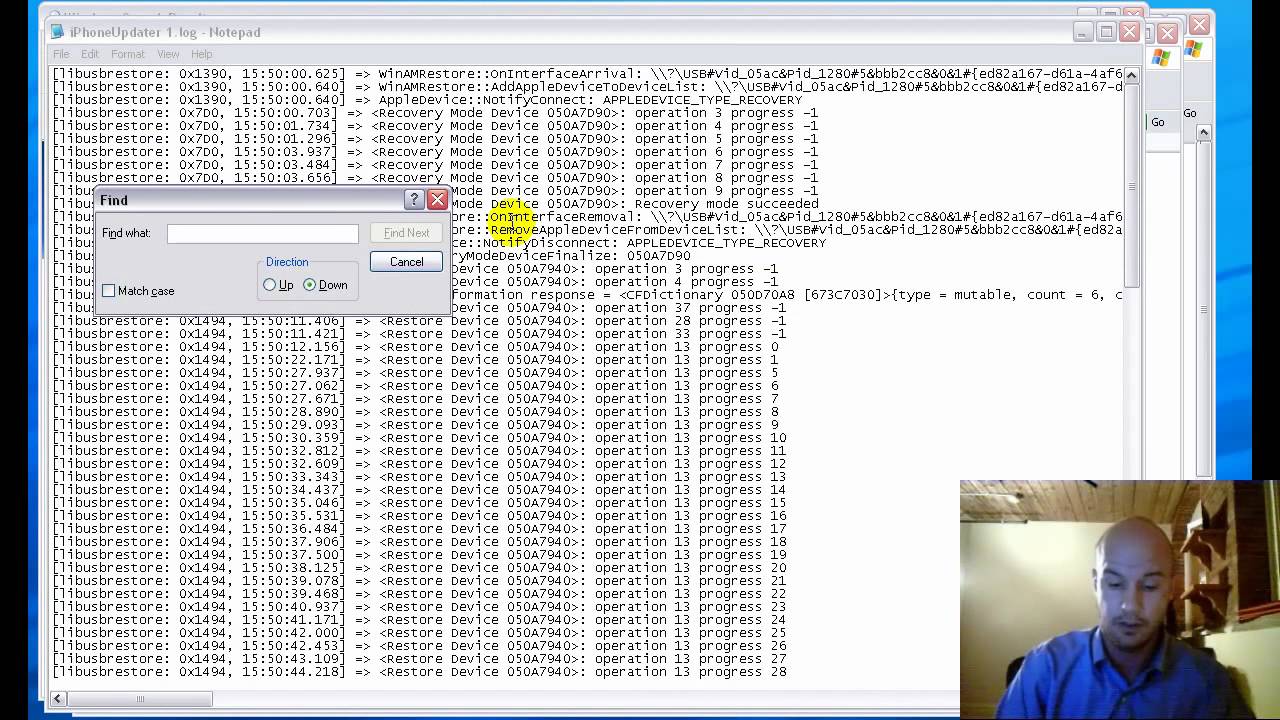Open the File menu

[x=62, y=54]
